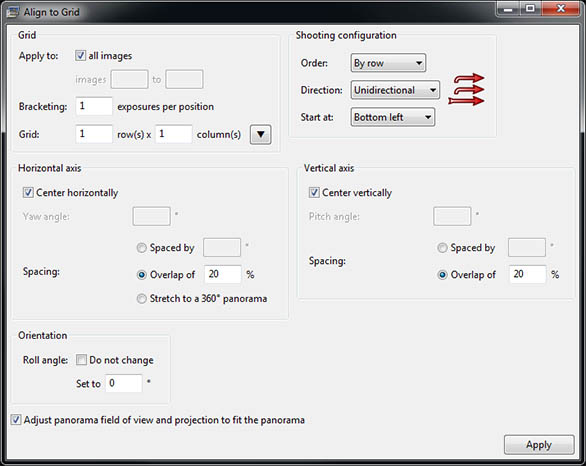Select horizontal Spaced by radio button

click(141, 248)
